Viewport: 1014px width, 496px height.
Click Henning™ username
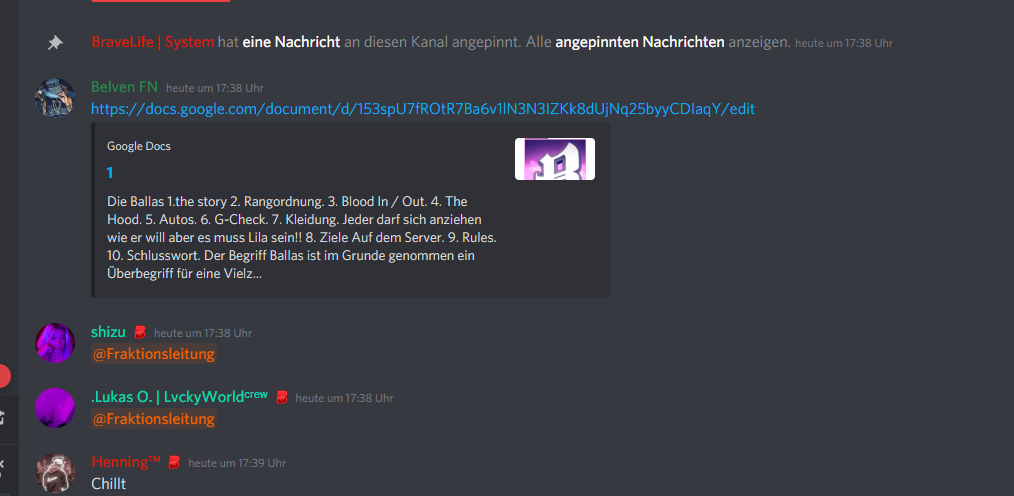coord(125,462)
